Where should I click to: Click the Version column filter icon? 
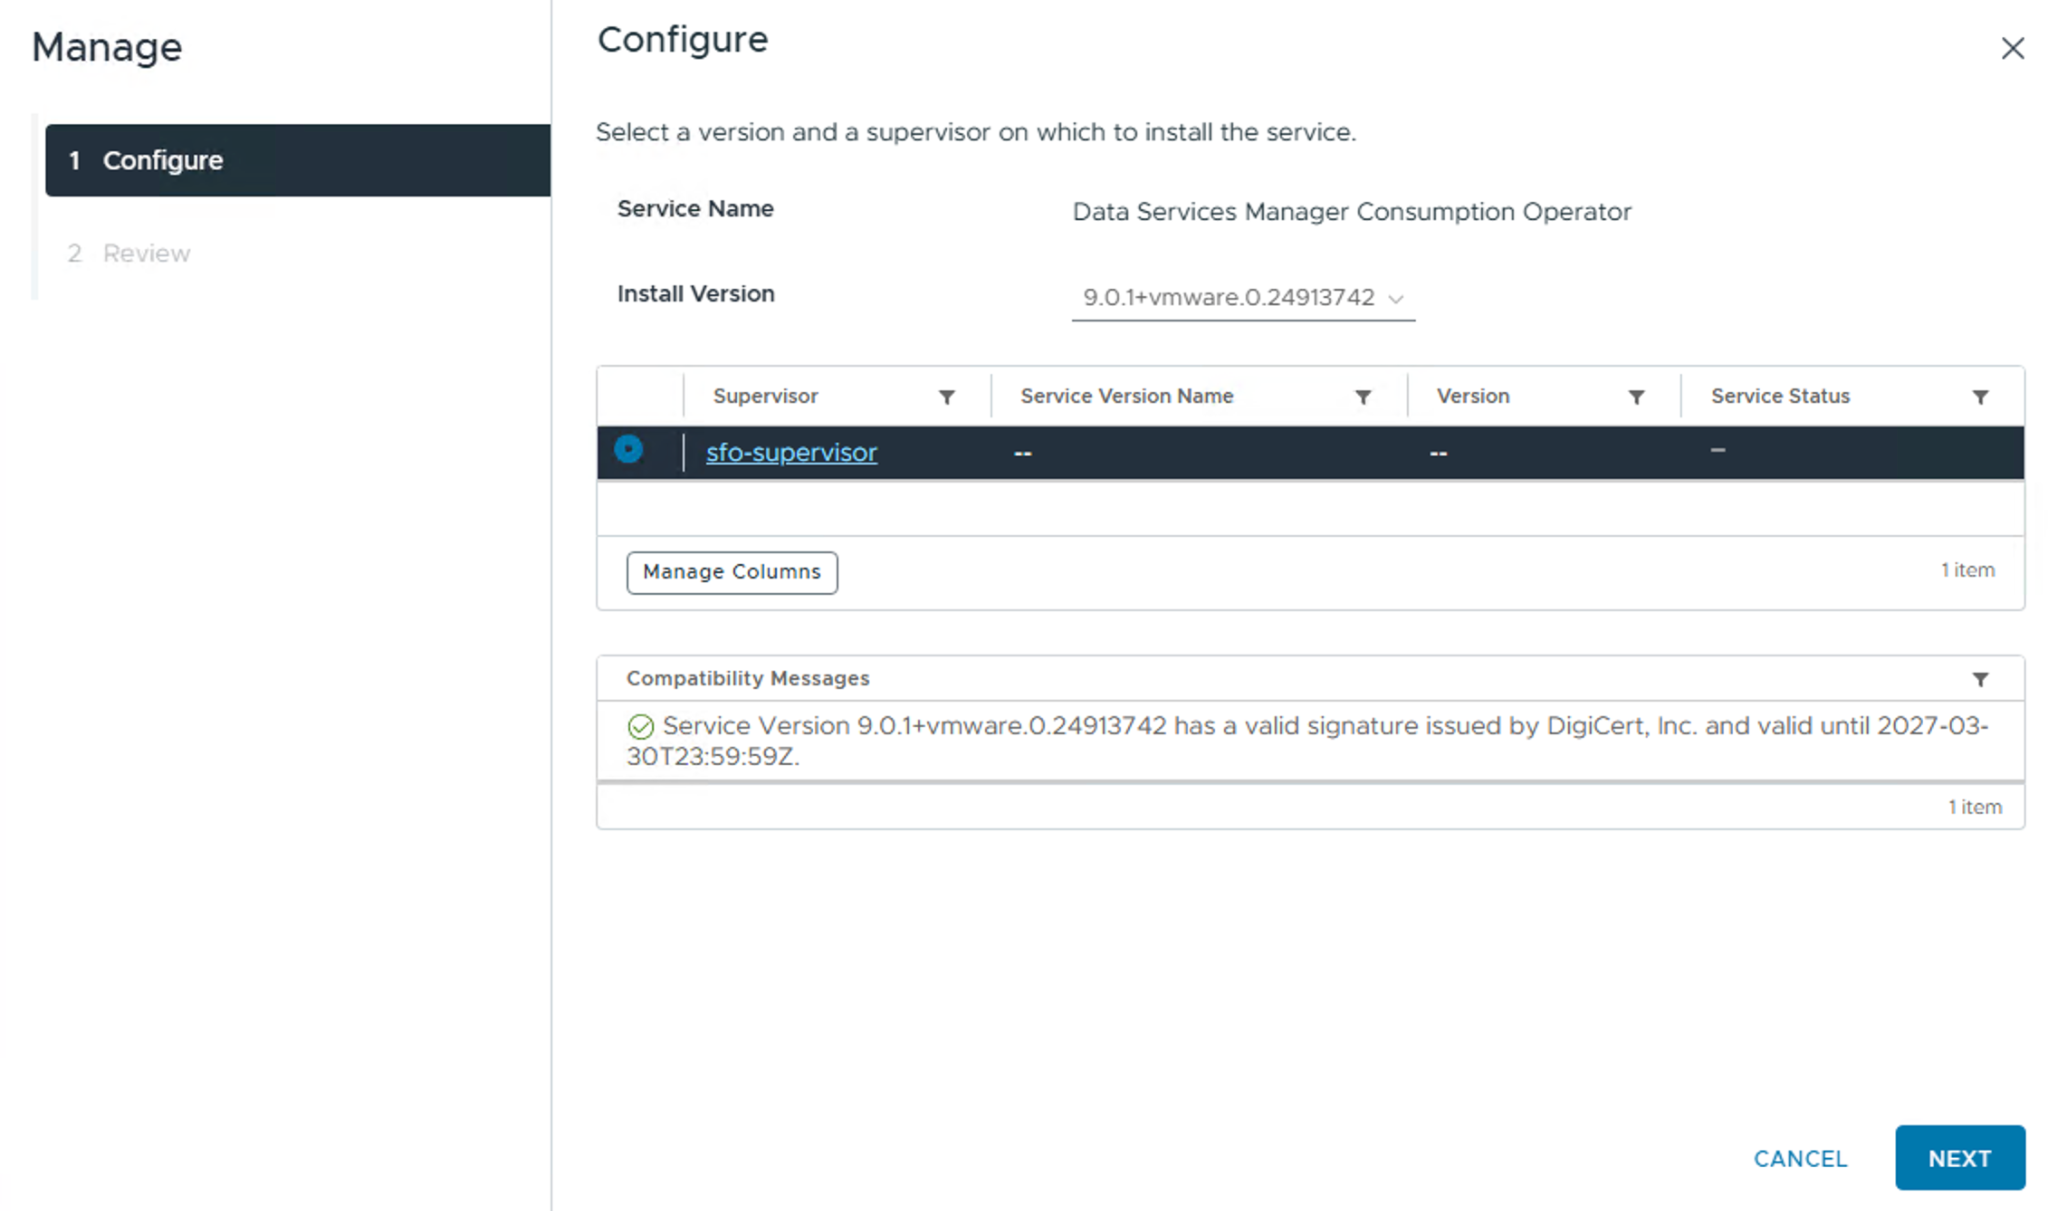pos(1636,397)
